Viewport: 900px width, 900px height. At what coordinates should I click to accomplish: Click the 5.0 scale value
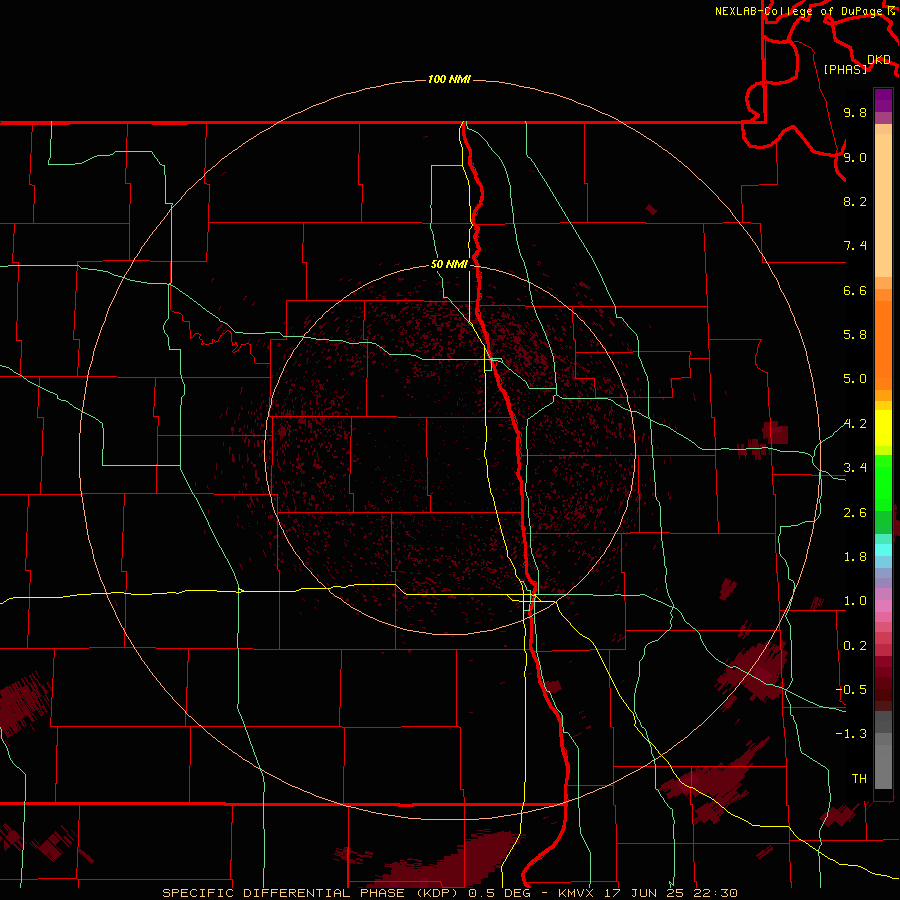click(855, 379)
